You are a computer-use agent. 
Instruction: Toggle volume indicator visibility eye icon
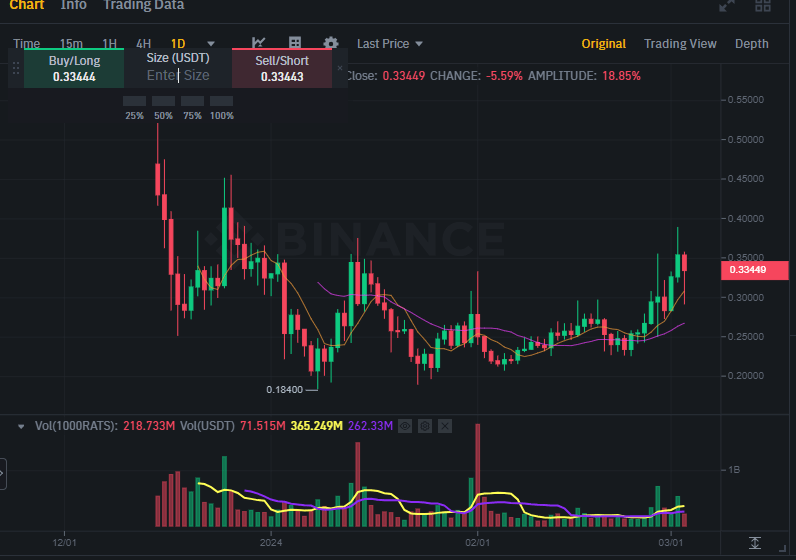[405, 426]
